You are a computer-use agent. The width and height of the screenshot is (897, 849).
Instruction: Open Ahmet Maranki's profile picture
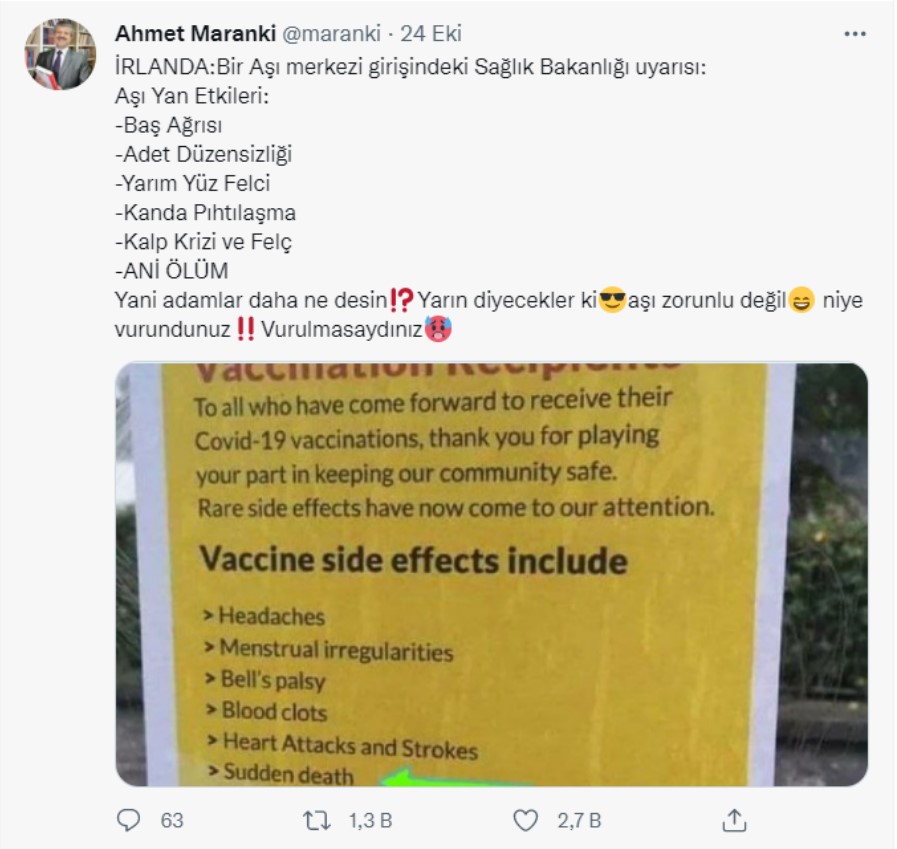pyautogui.click(x=60, y=54)
